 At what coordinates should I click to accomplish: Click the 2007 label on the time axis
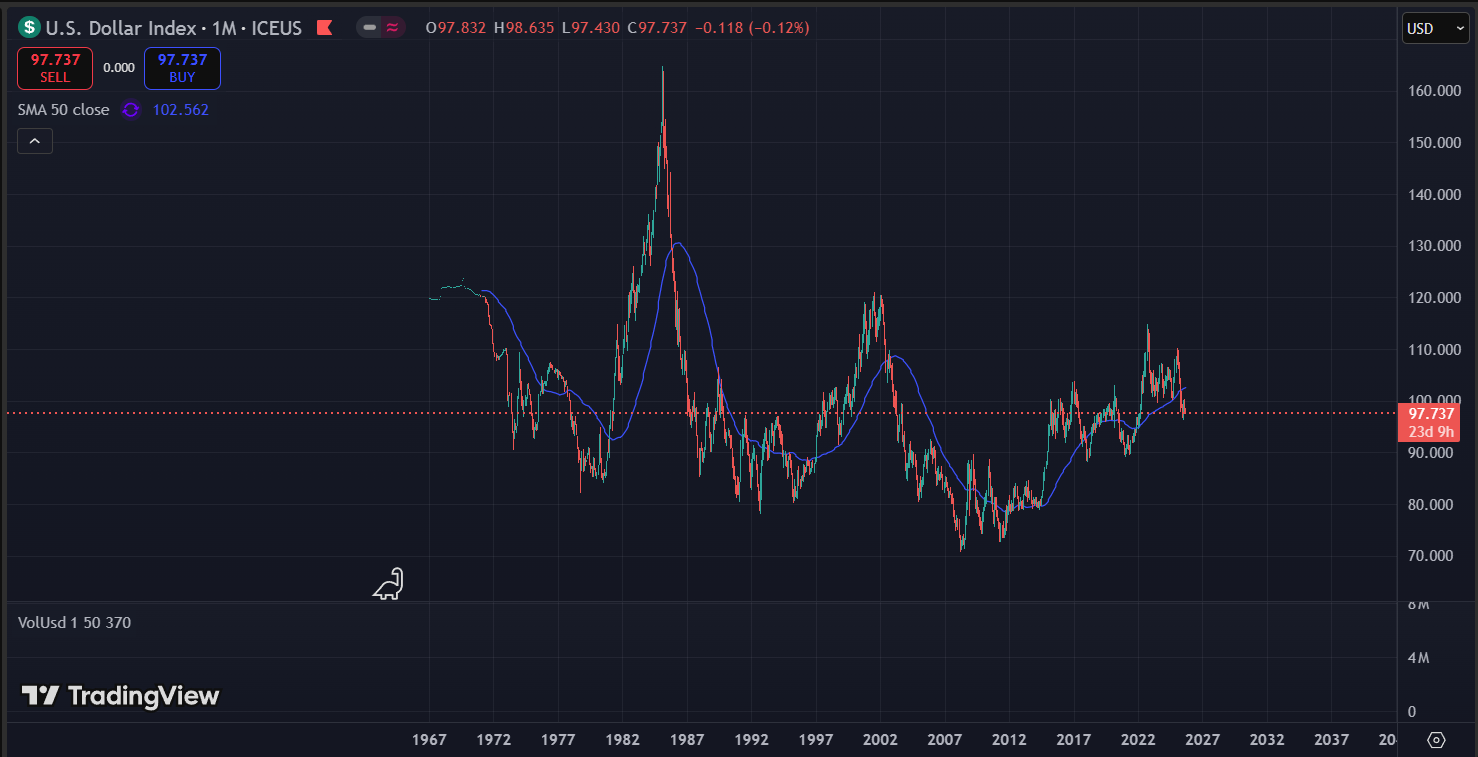(945, 740)
